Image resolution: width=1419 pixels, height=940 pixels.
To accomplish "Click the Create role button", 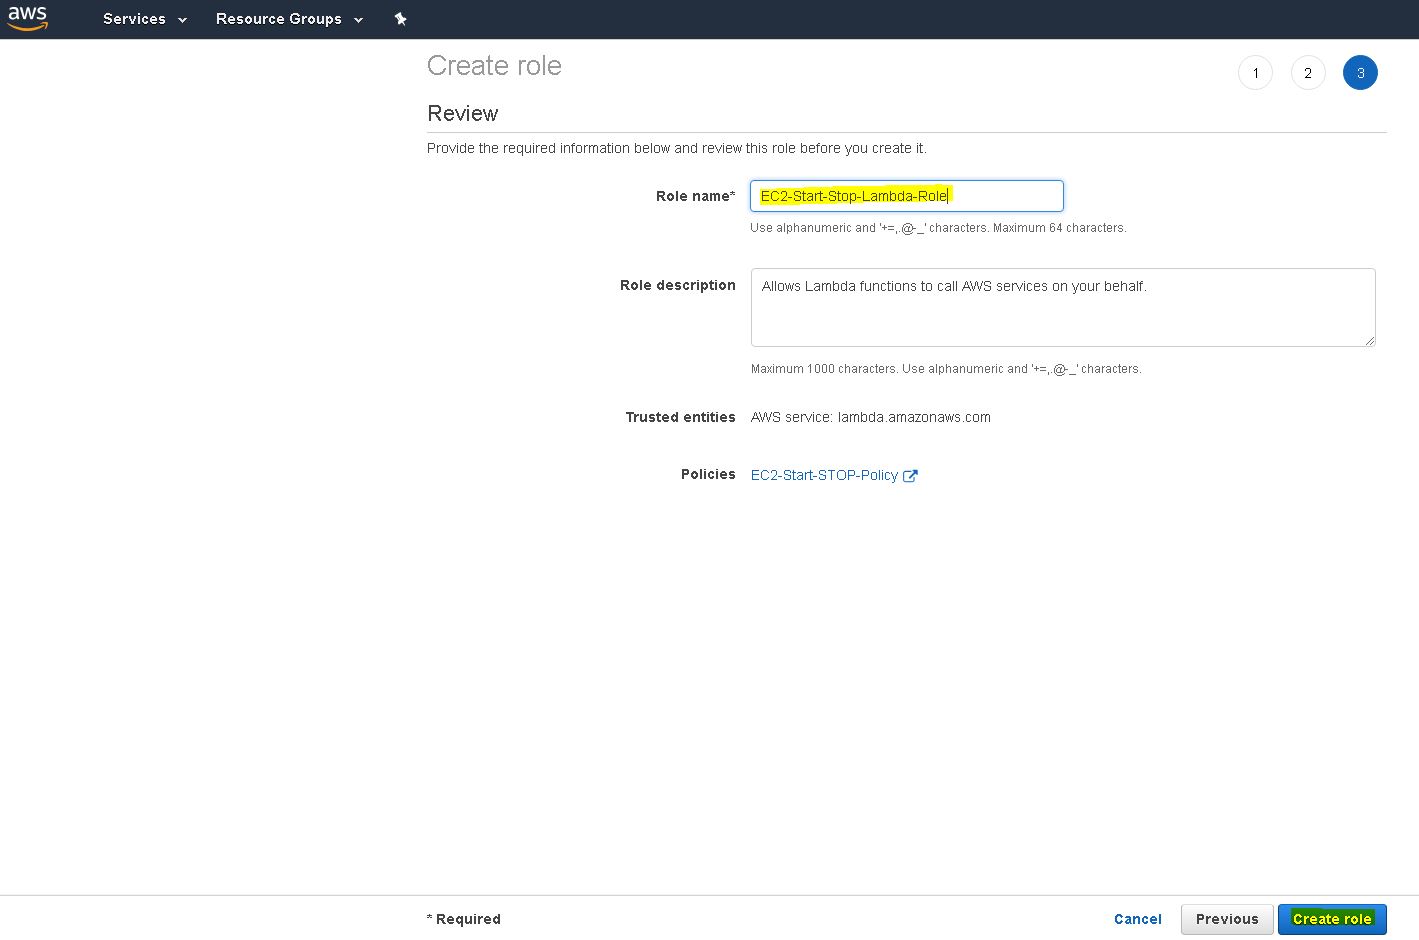I will pos(1331,919).
